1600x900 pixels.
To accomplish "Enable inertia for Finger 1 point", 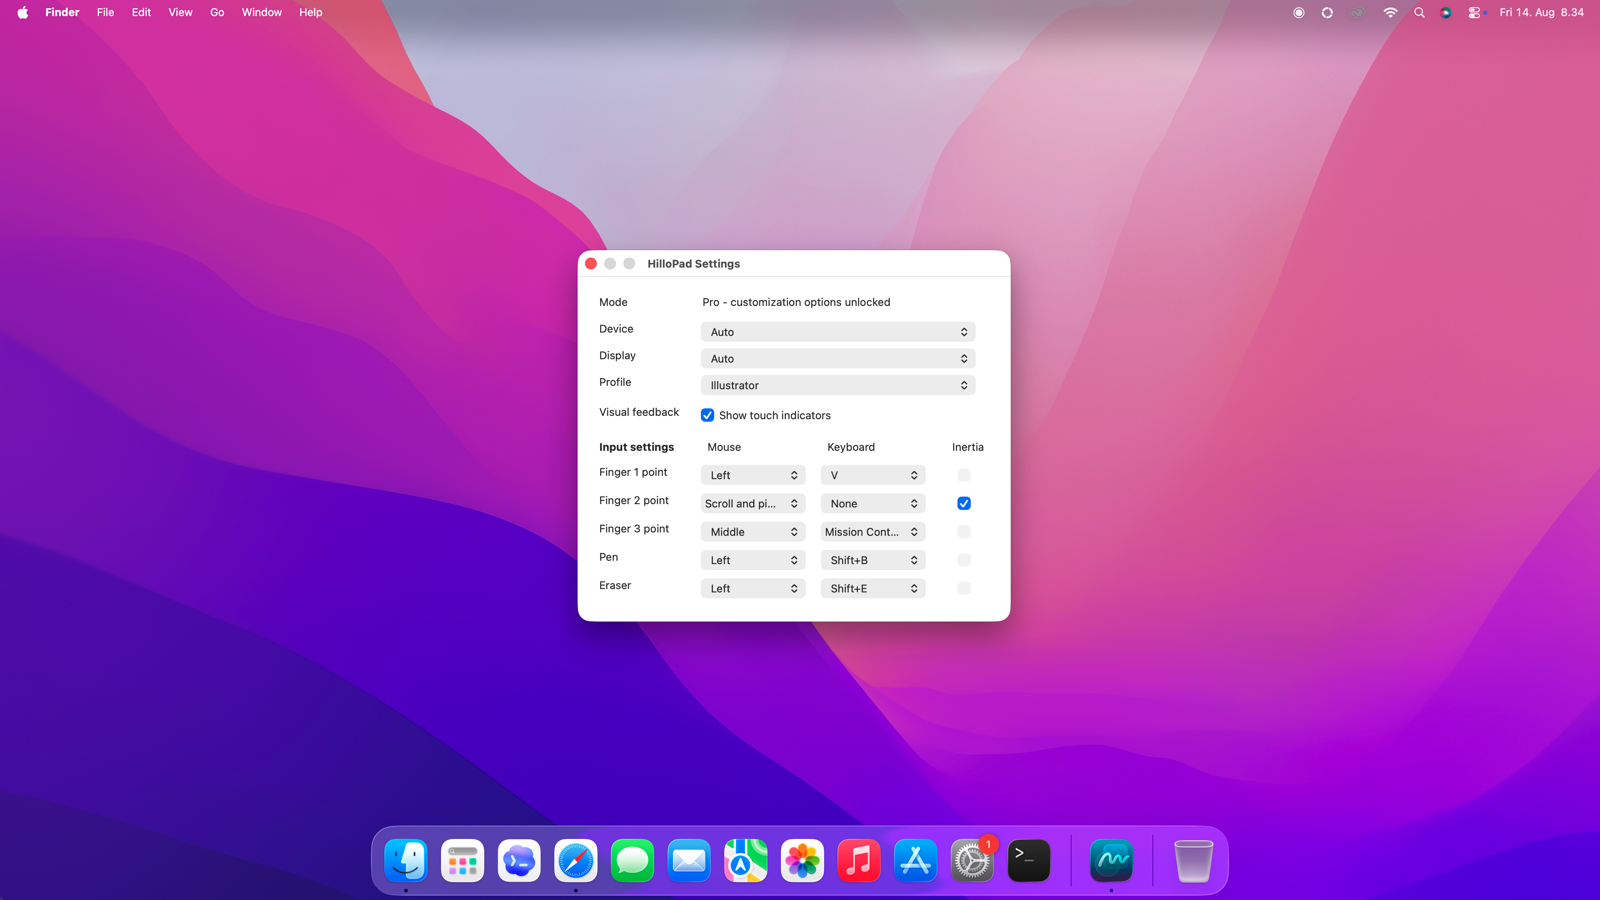I will pyautogui.click(x=964, y=475).
